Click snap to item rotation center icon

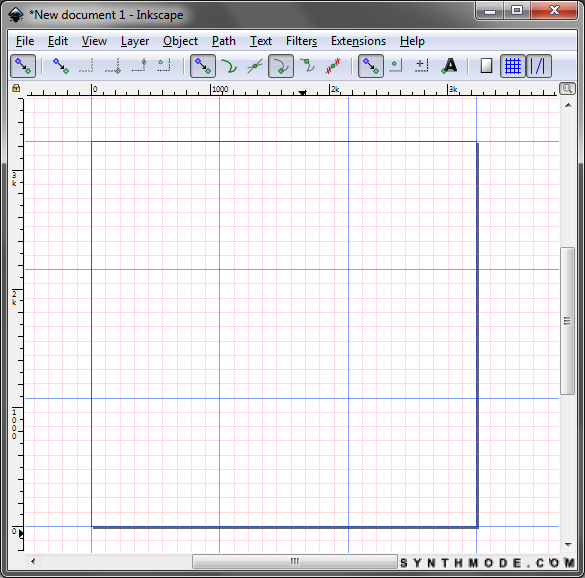pos(422,66)
